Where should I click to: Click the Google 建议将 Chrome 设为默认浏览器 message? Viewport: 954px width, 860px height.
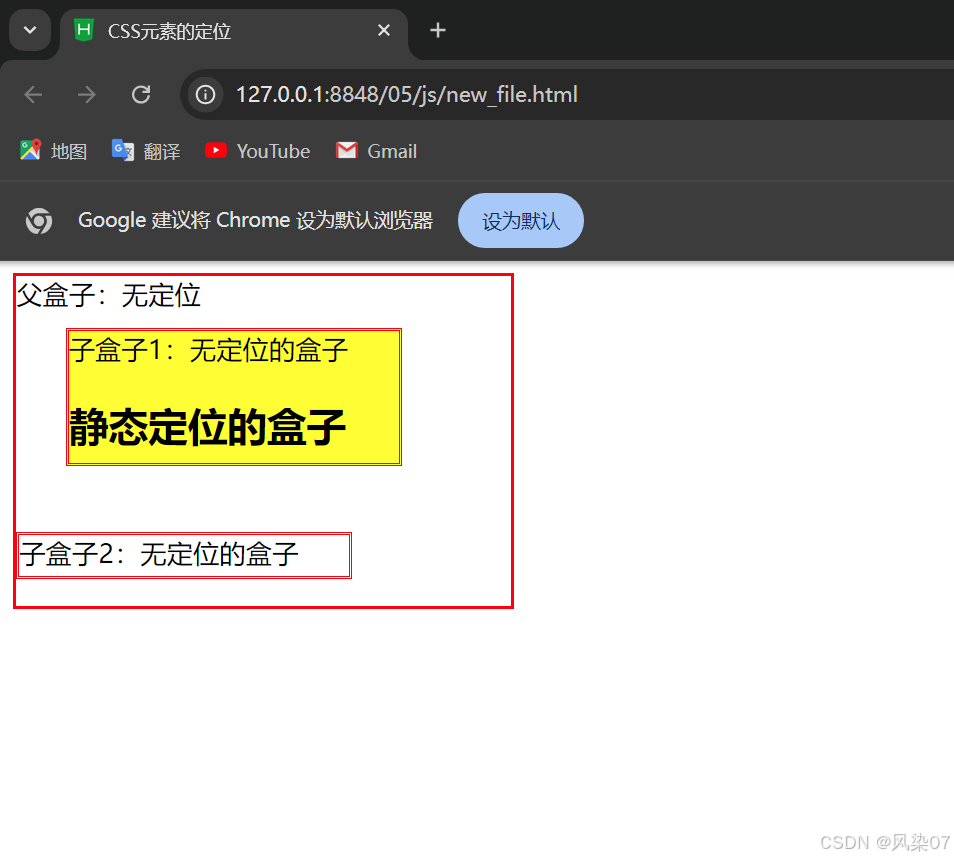(256, 220)
